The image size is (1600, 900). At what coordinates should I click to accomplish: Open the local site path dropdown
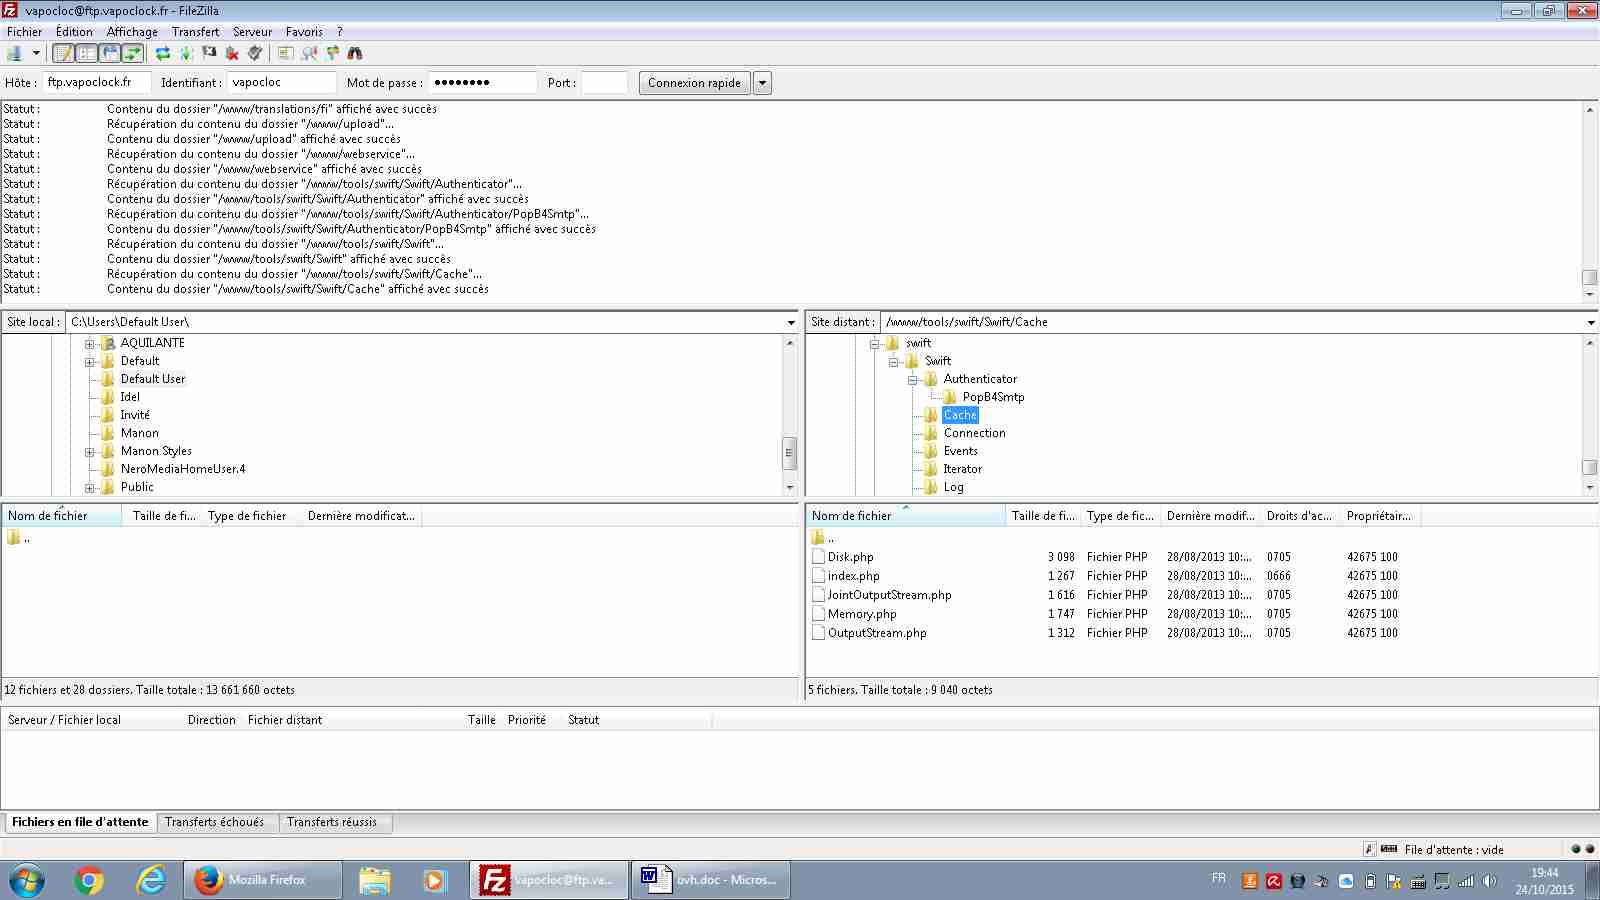pos(791,322)
